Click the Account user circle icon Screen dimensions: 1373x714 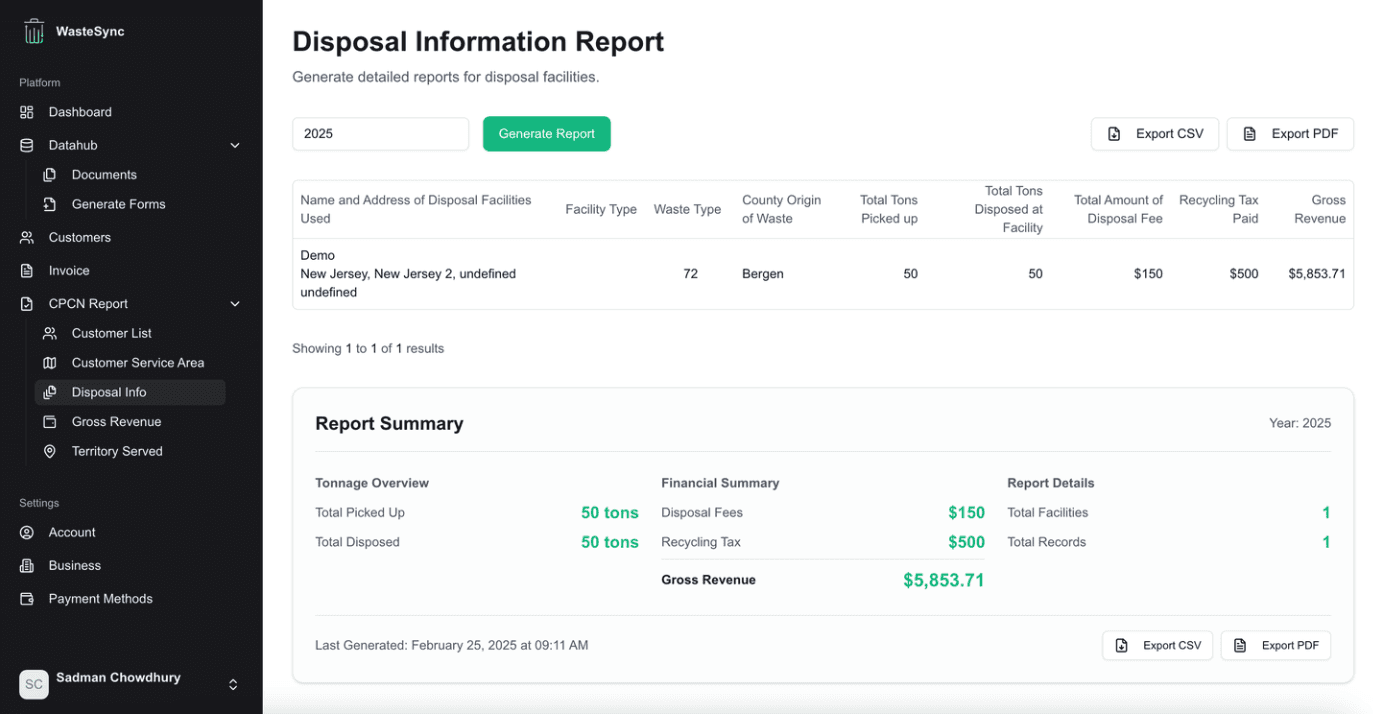27,532
